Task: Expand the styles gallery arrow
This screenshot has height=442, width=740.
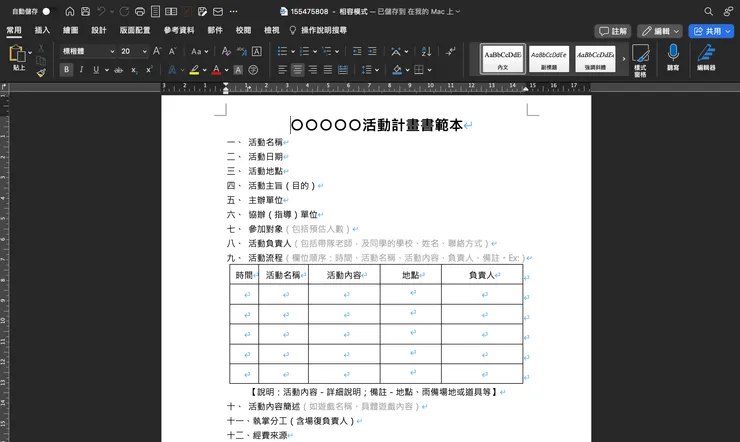Action: pyautogui.click(x=624, y=59)
